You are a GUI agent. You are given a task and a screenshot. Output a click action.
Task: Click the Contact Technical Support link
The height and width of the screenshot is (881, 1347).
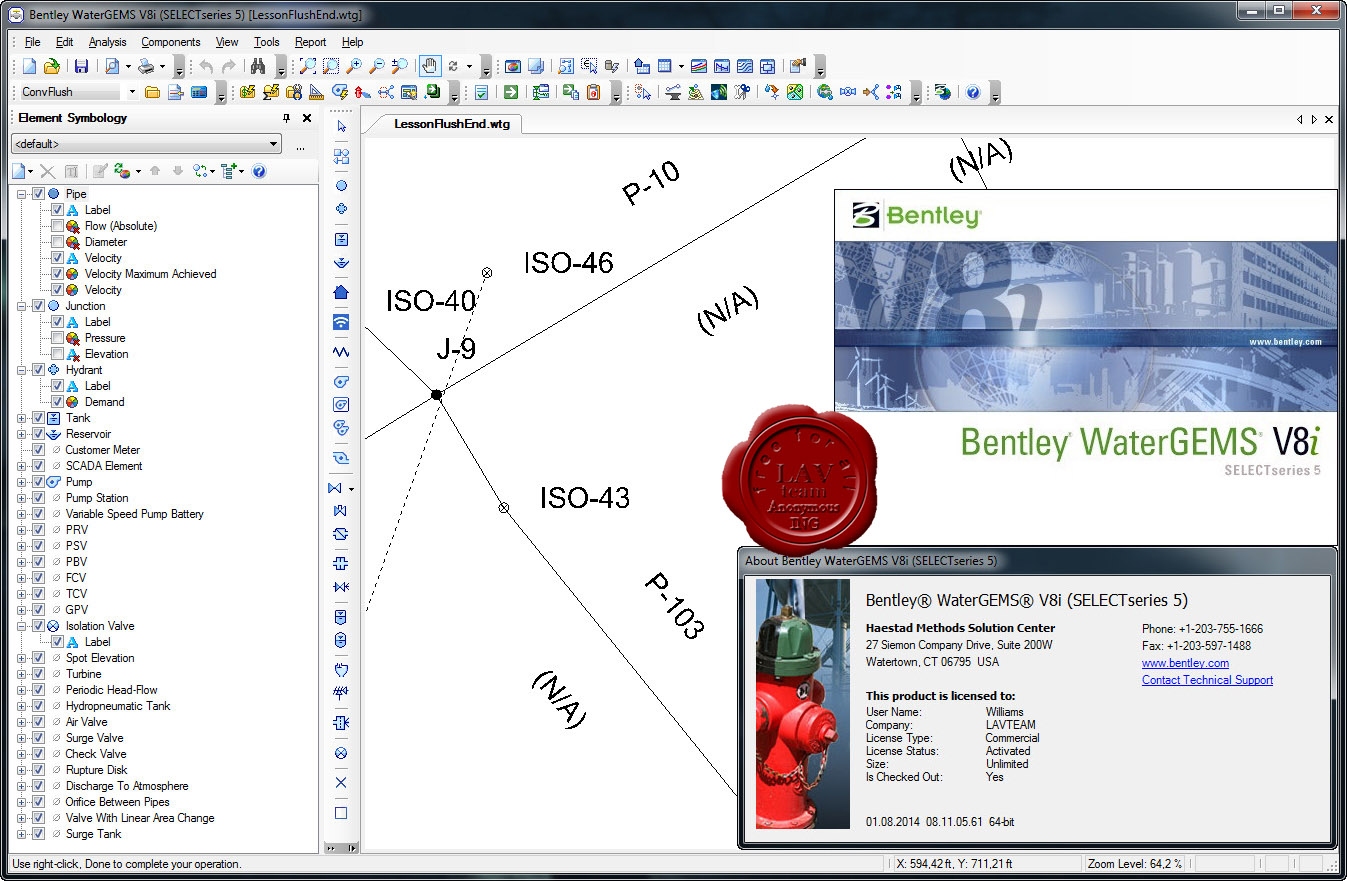pyautogui.click(x=1207, y=680)
